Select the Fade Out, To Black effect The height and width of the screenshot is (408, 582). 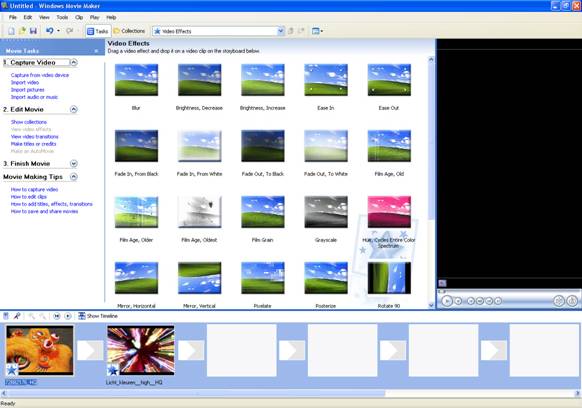(x=263, y=146)
